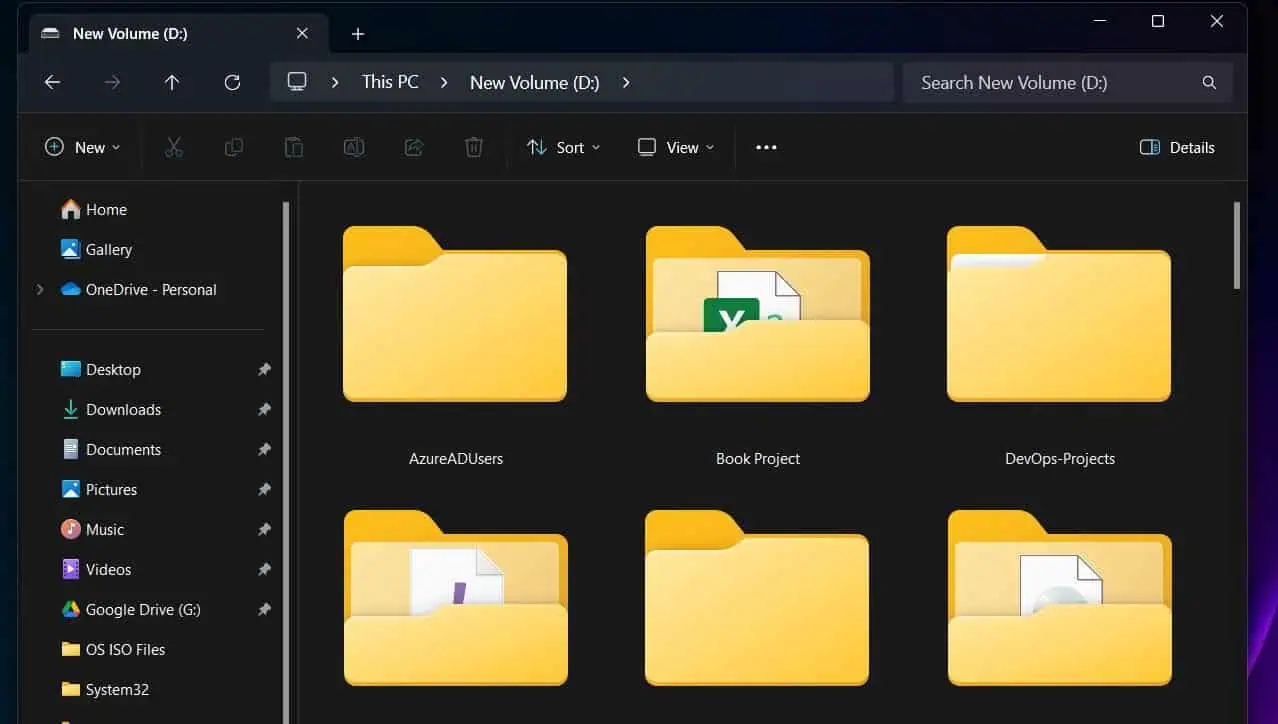Select the New Volume (D:) tab
The width and height of the screenshot is (1278, 724).
[176, 33]
